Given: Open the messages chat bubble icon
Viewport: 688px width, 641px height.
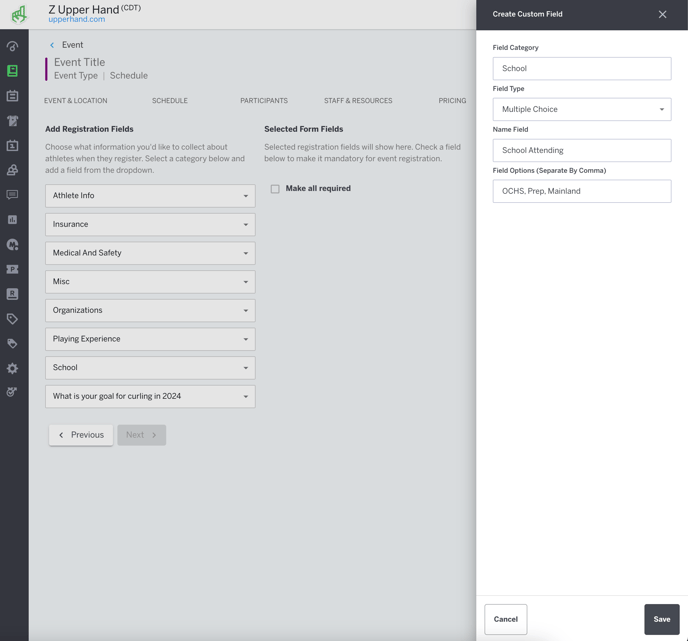Looking at the screenshot, I should [x=12, y=194].
